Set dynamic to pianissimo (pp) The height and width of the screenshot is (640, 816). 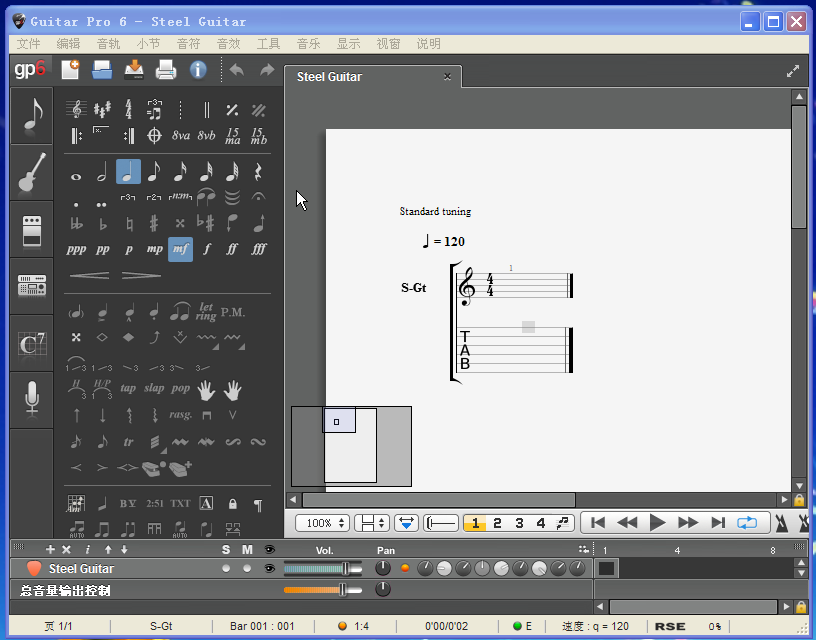point(103,250)
